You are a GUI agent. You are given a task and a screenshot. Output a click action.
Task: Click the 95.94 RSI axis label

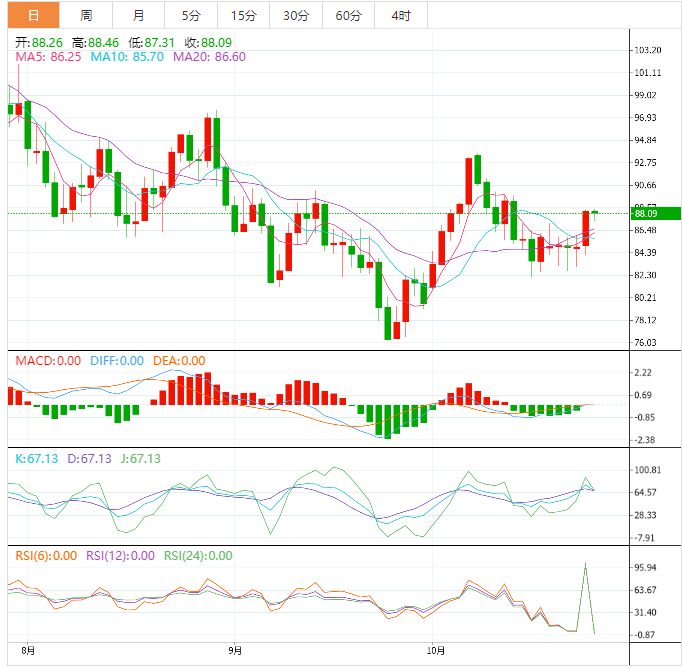coord(645,568)
